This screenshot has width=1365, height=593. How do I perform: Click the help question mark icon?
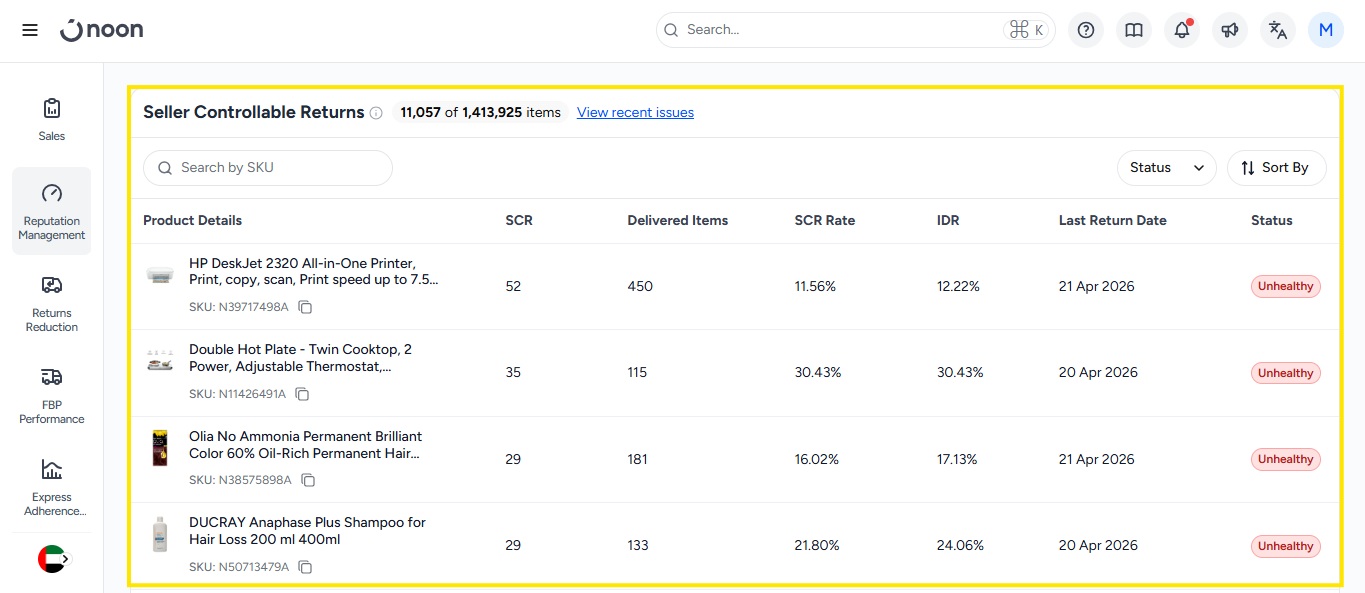pos(1086,30)
